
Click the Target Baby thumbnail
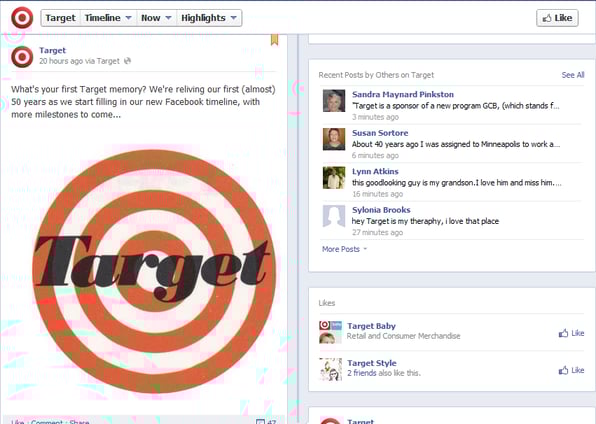tap(330, 332)
